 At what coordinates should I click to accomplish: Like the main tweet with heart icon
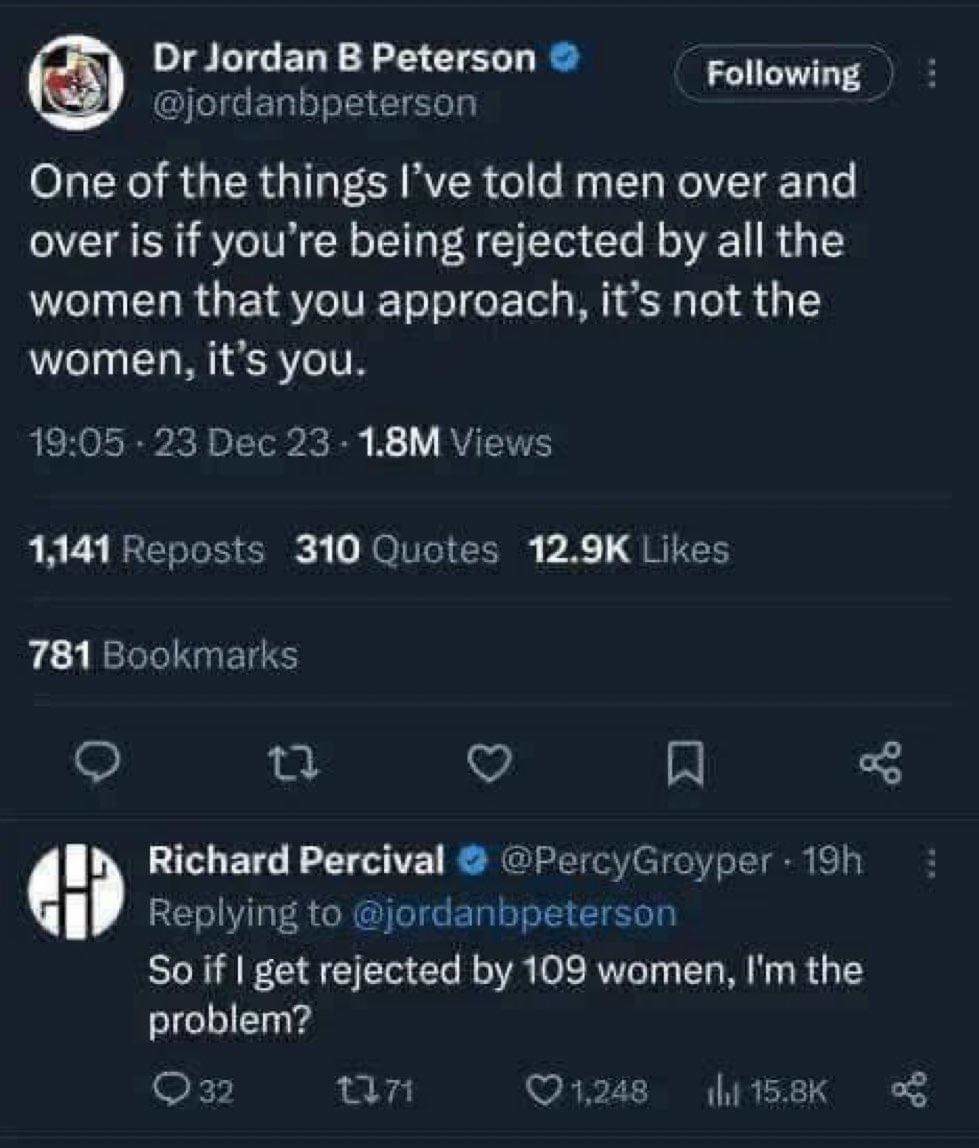pos(491,764)
